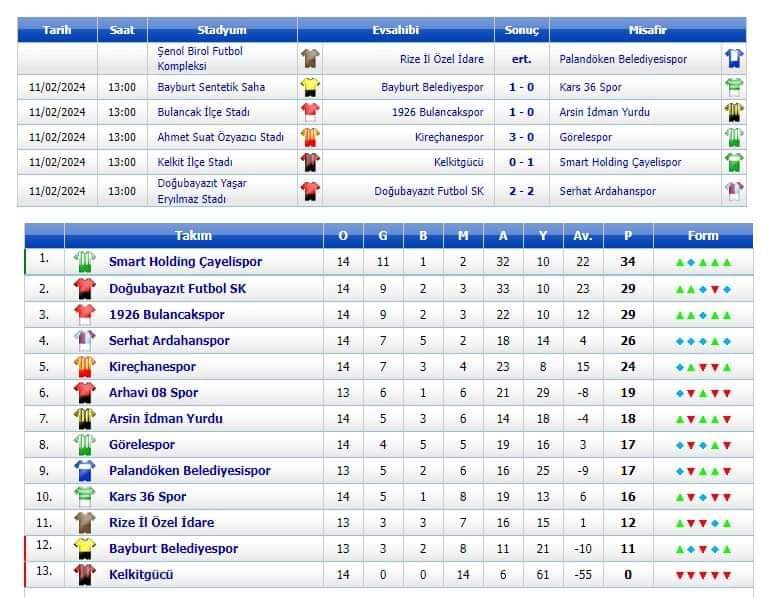This screenshot has height=598, width=772.
Task: Click the Arhavi 08 Spor jersey icon
Action: [x=84, y=392]
